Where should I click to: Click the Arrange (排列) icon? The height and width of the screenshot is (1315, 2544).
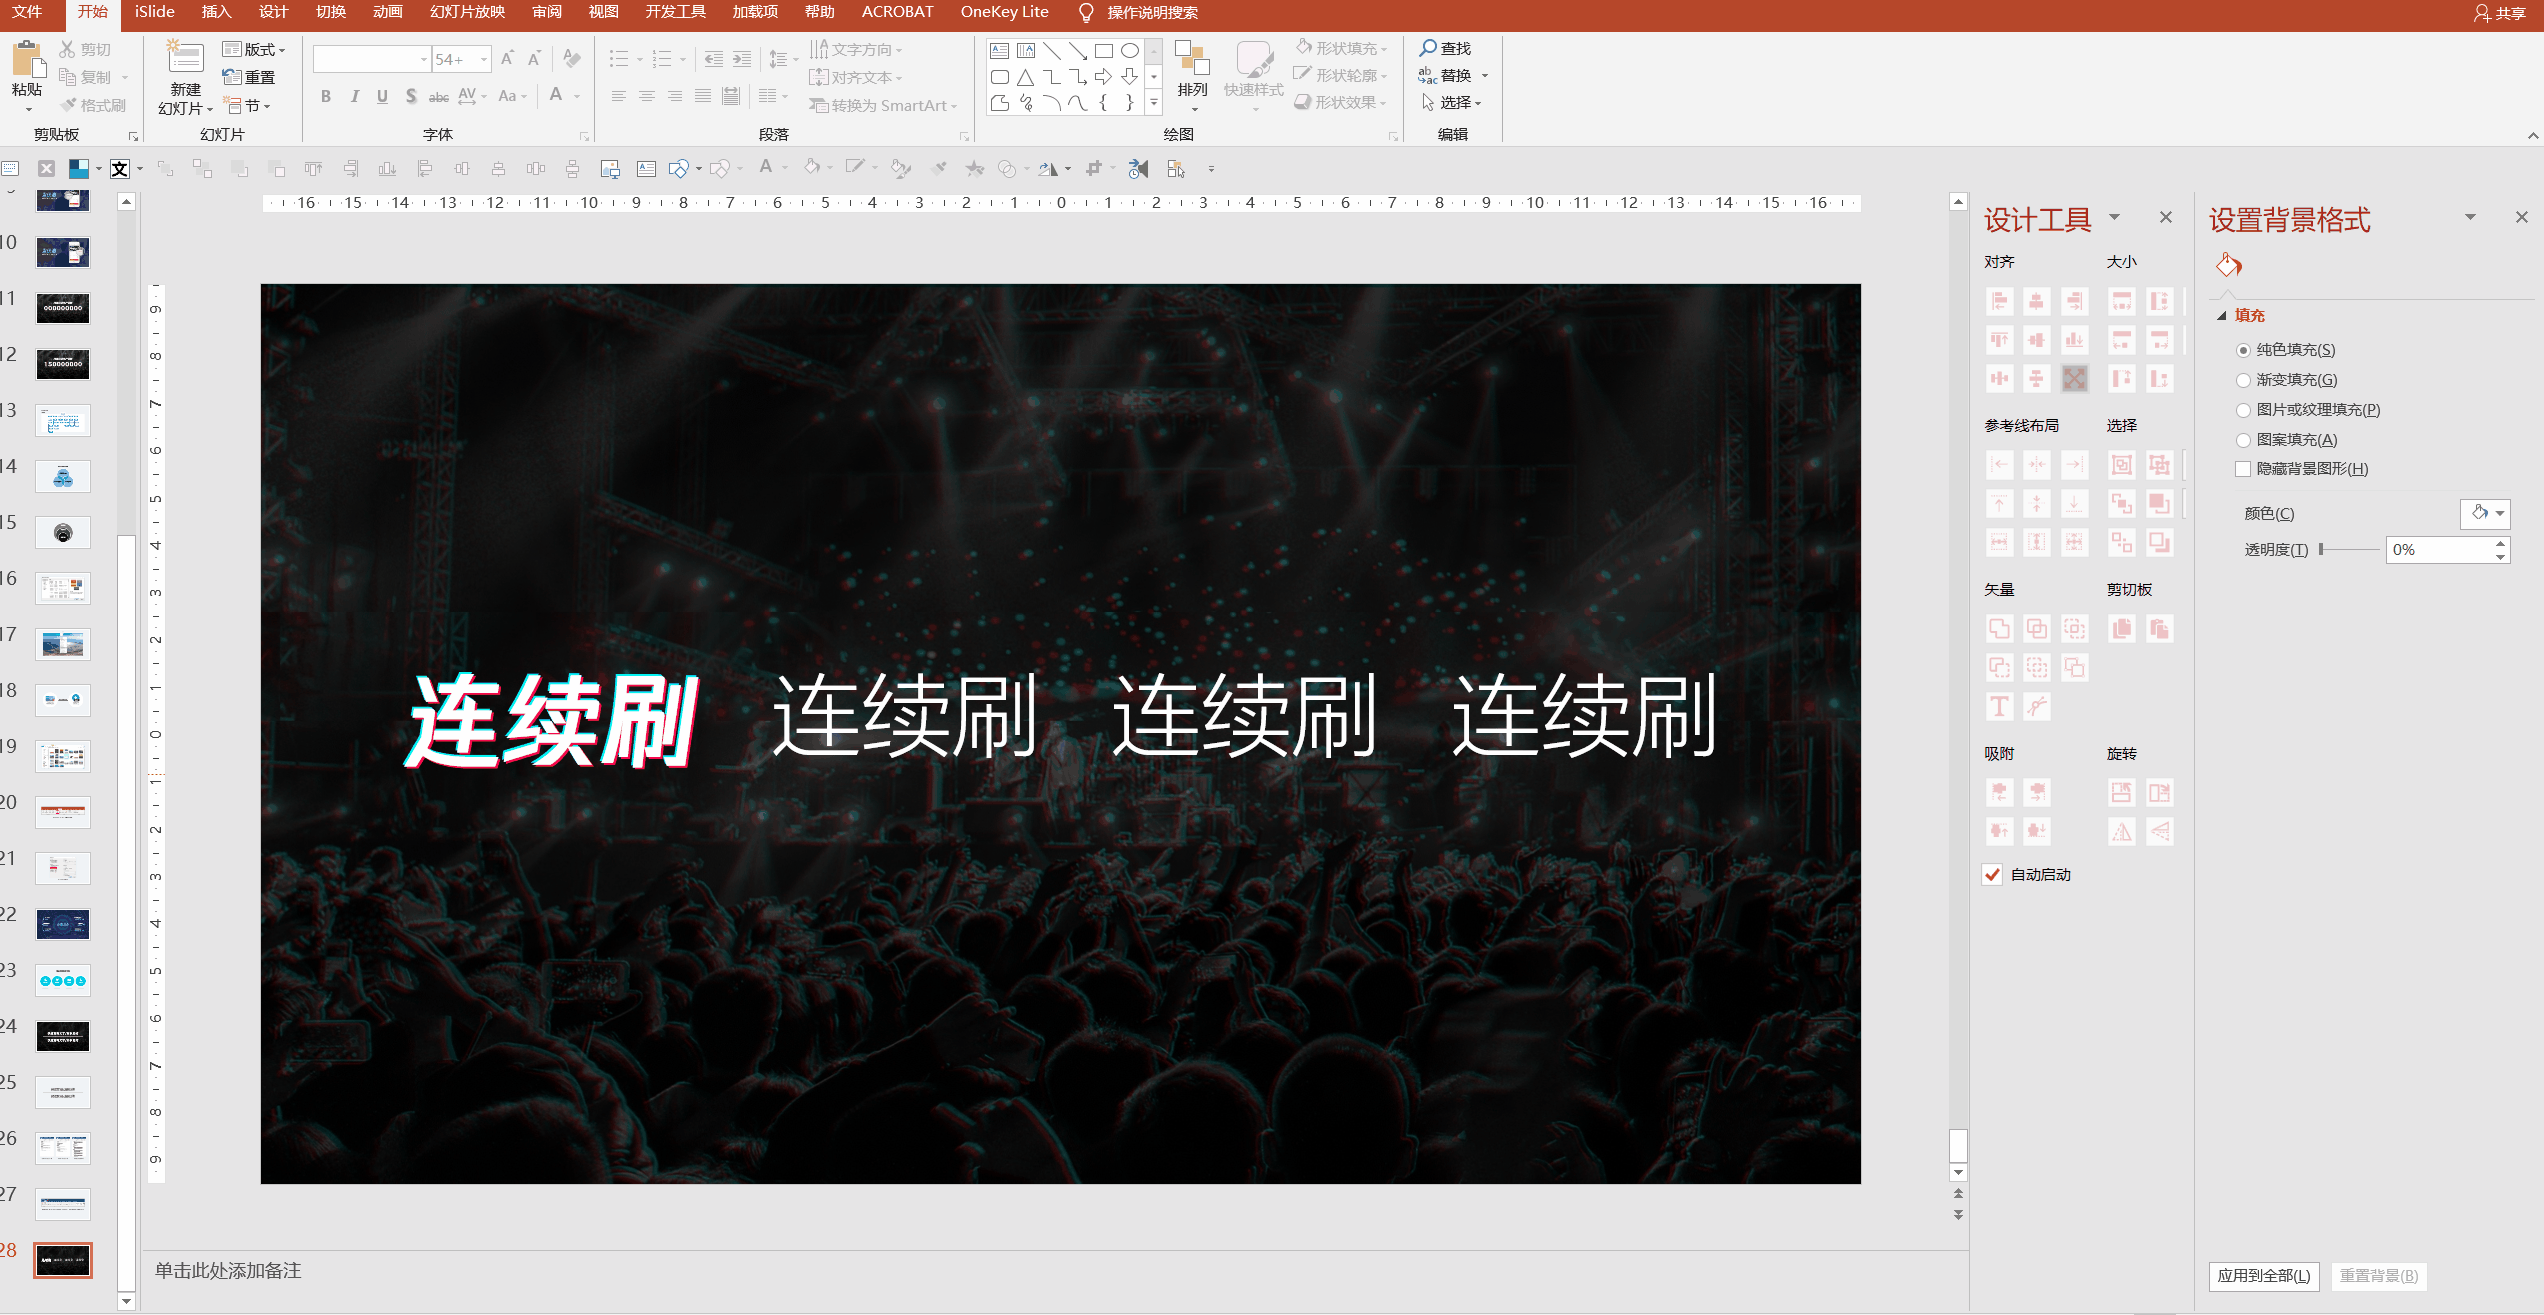tap(1192, 58)
